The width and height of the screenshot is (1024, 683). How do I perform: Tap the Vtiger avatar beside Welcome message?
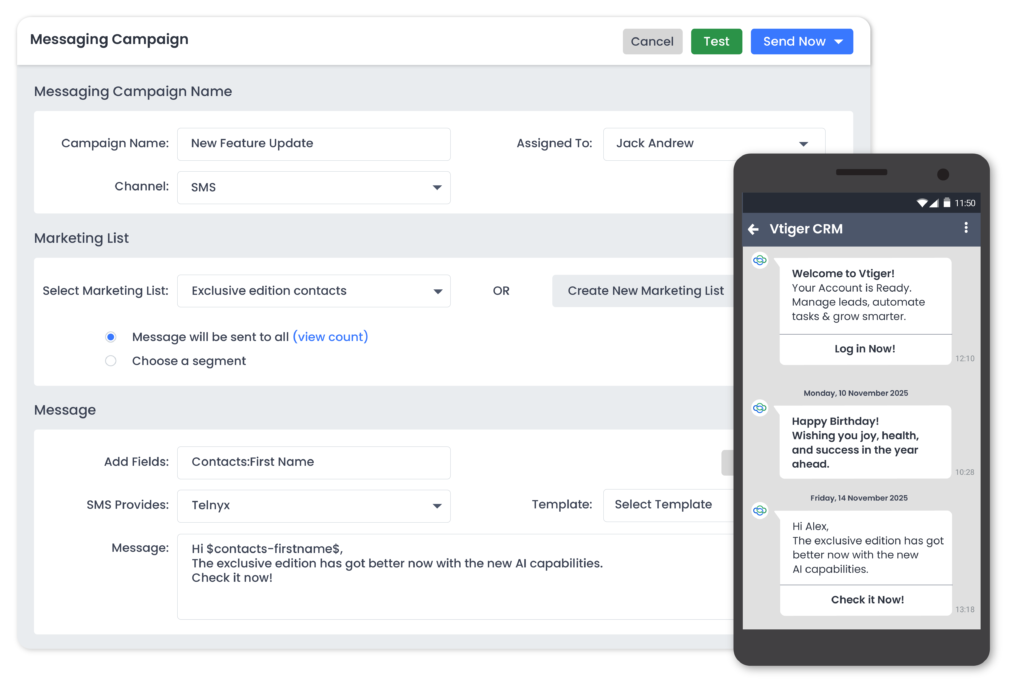759,260
